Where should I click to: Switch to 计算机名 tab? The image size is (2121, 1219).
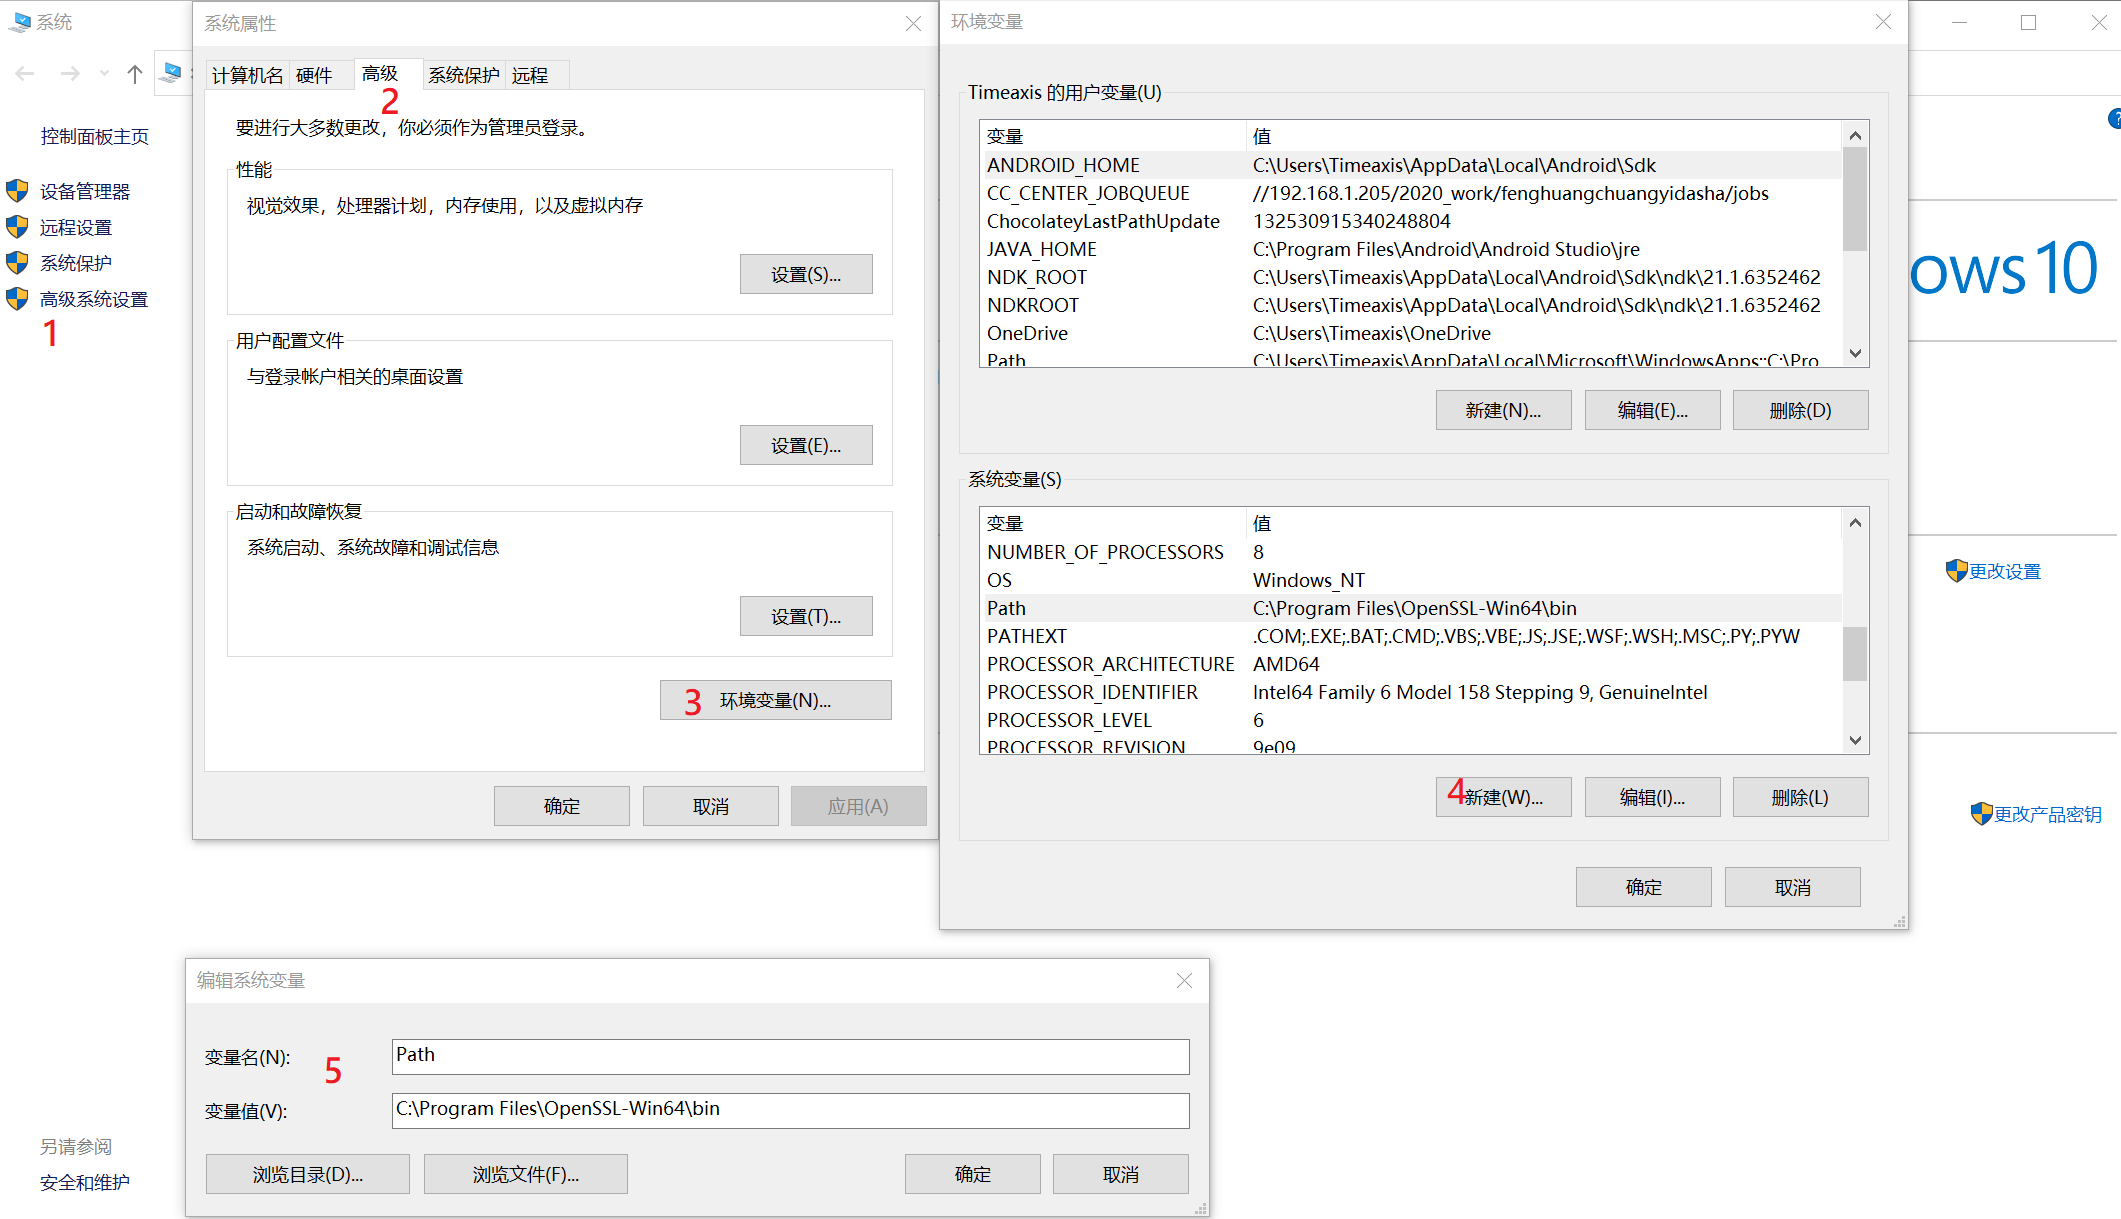[x=248, y=75]
